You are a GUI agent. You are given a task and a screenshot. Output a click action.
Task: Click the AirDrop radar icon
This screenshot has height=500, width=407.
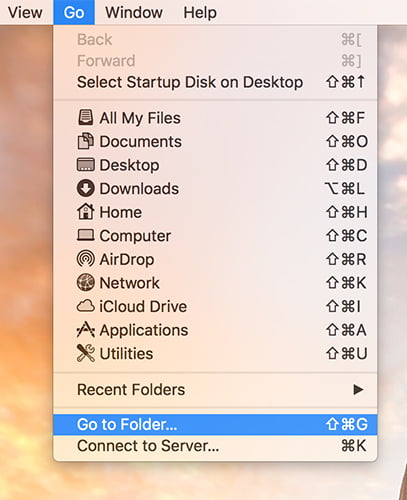point(86,259)
